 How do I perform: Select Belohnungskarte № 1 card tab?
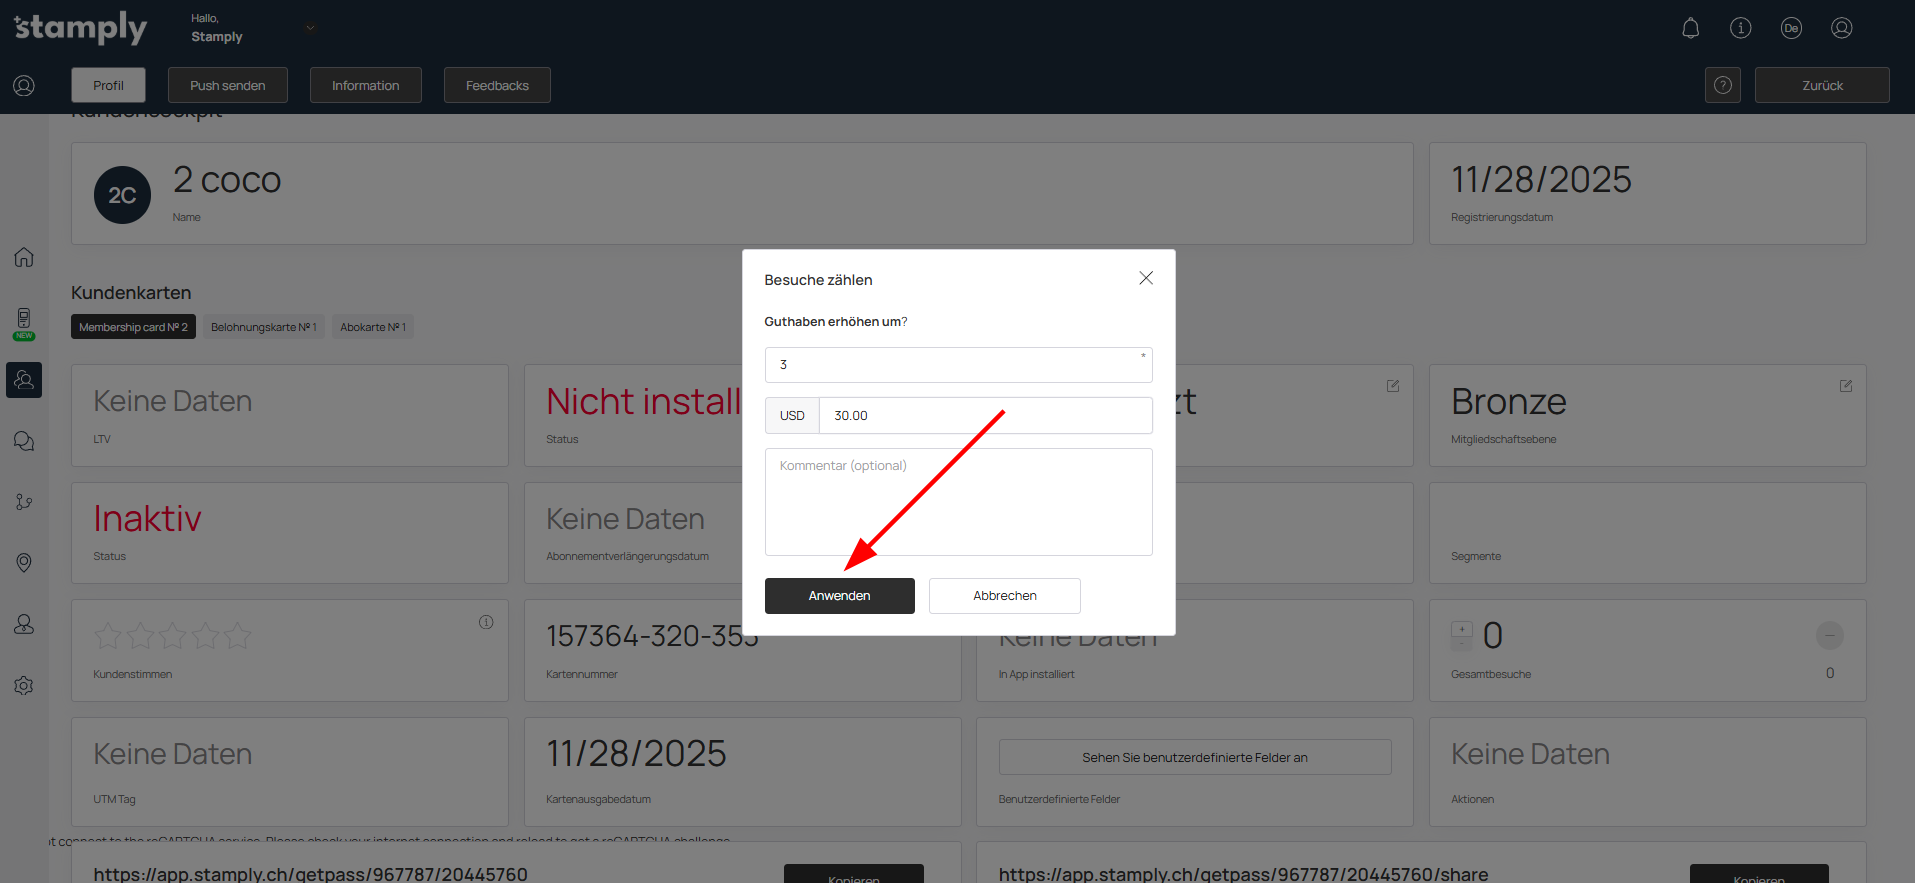(x=263, y=327)
